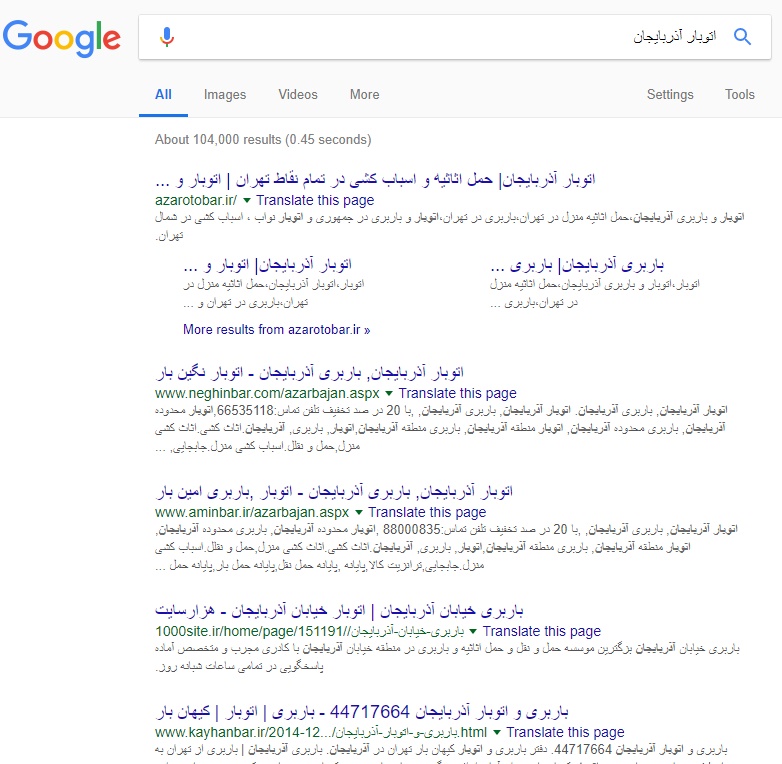Viewport: 782px width, 764px height.
Task: Click the Google logo
Action: [x=61, y=38]
